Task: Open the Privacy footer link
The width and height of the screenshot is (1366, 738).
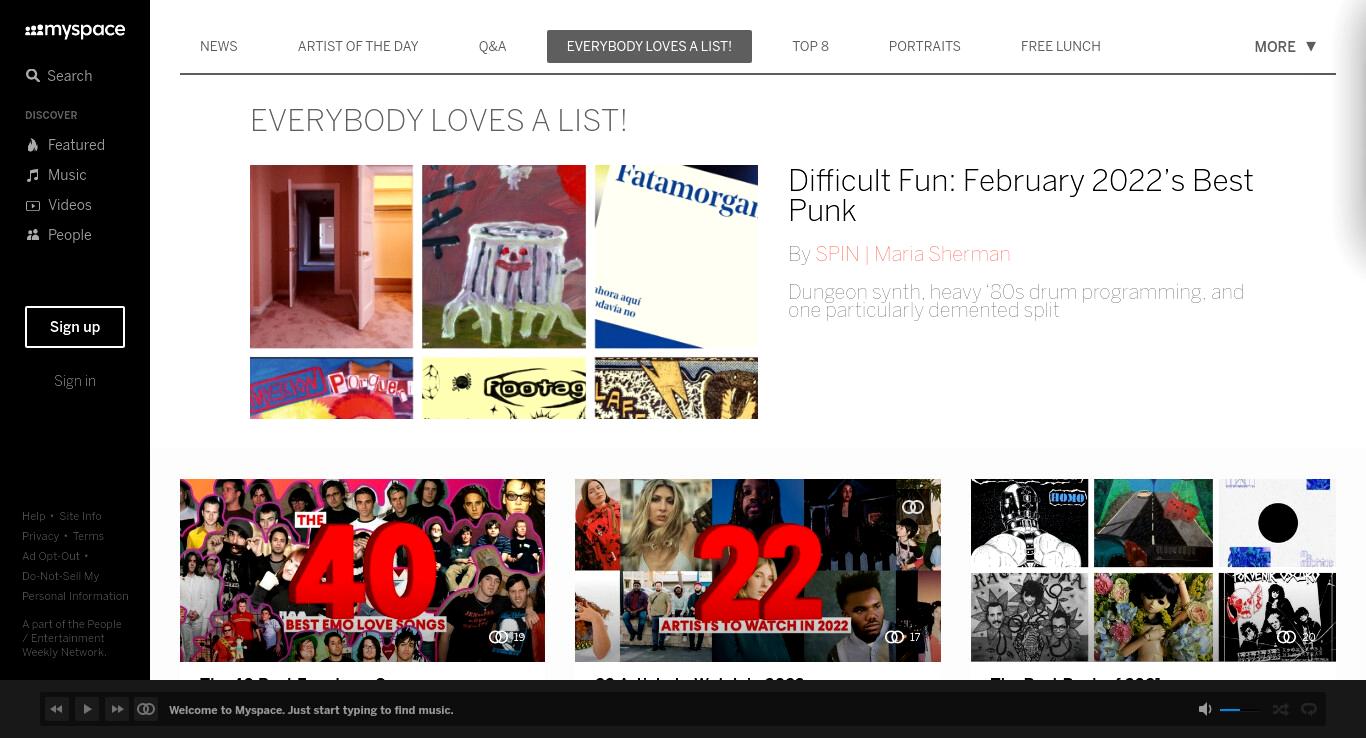Action: tap(41, 536)
